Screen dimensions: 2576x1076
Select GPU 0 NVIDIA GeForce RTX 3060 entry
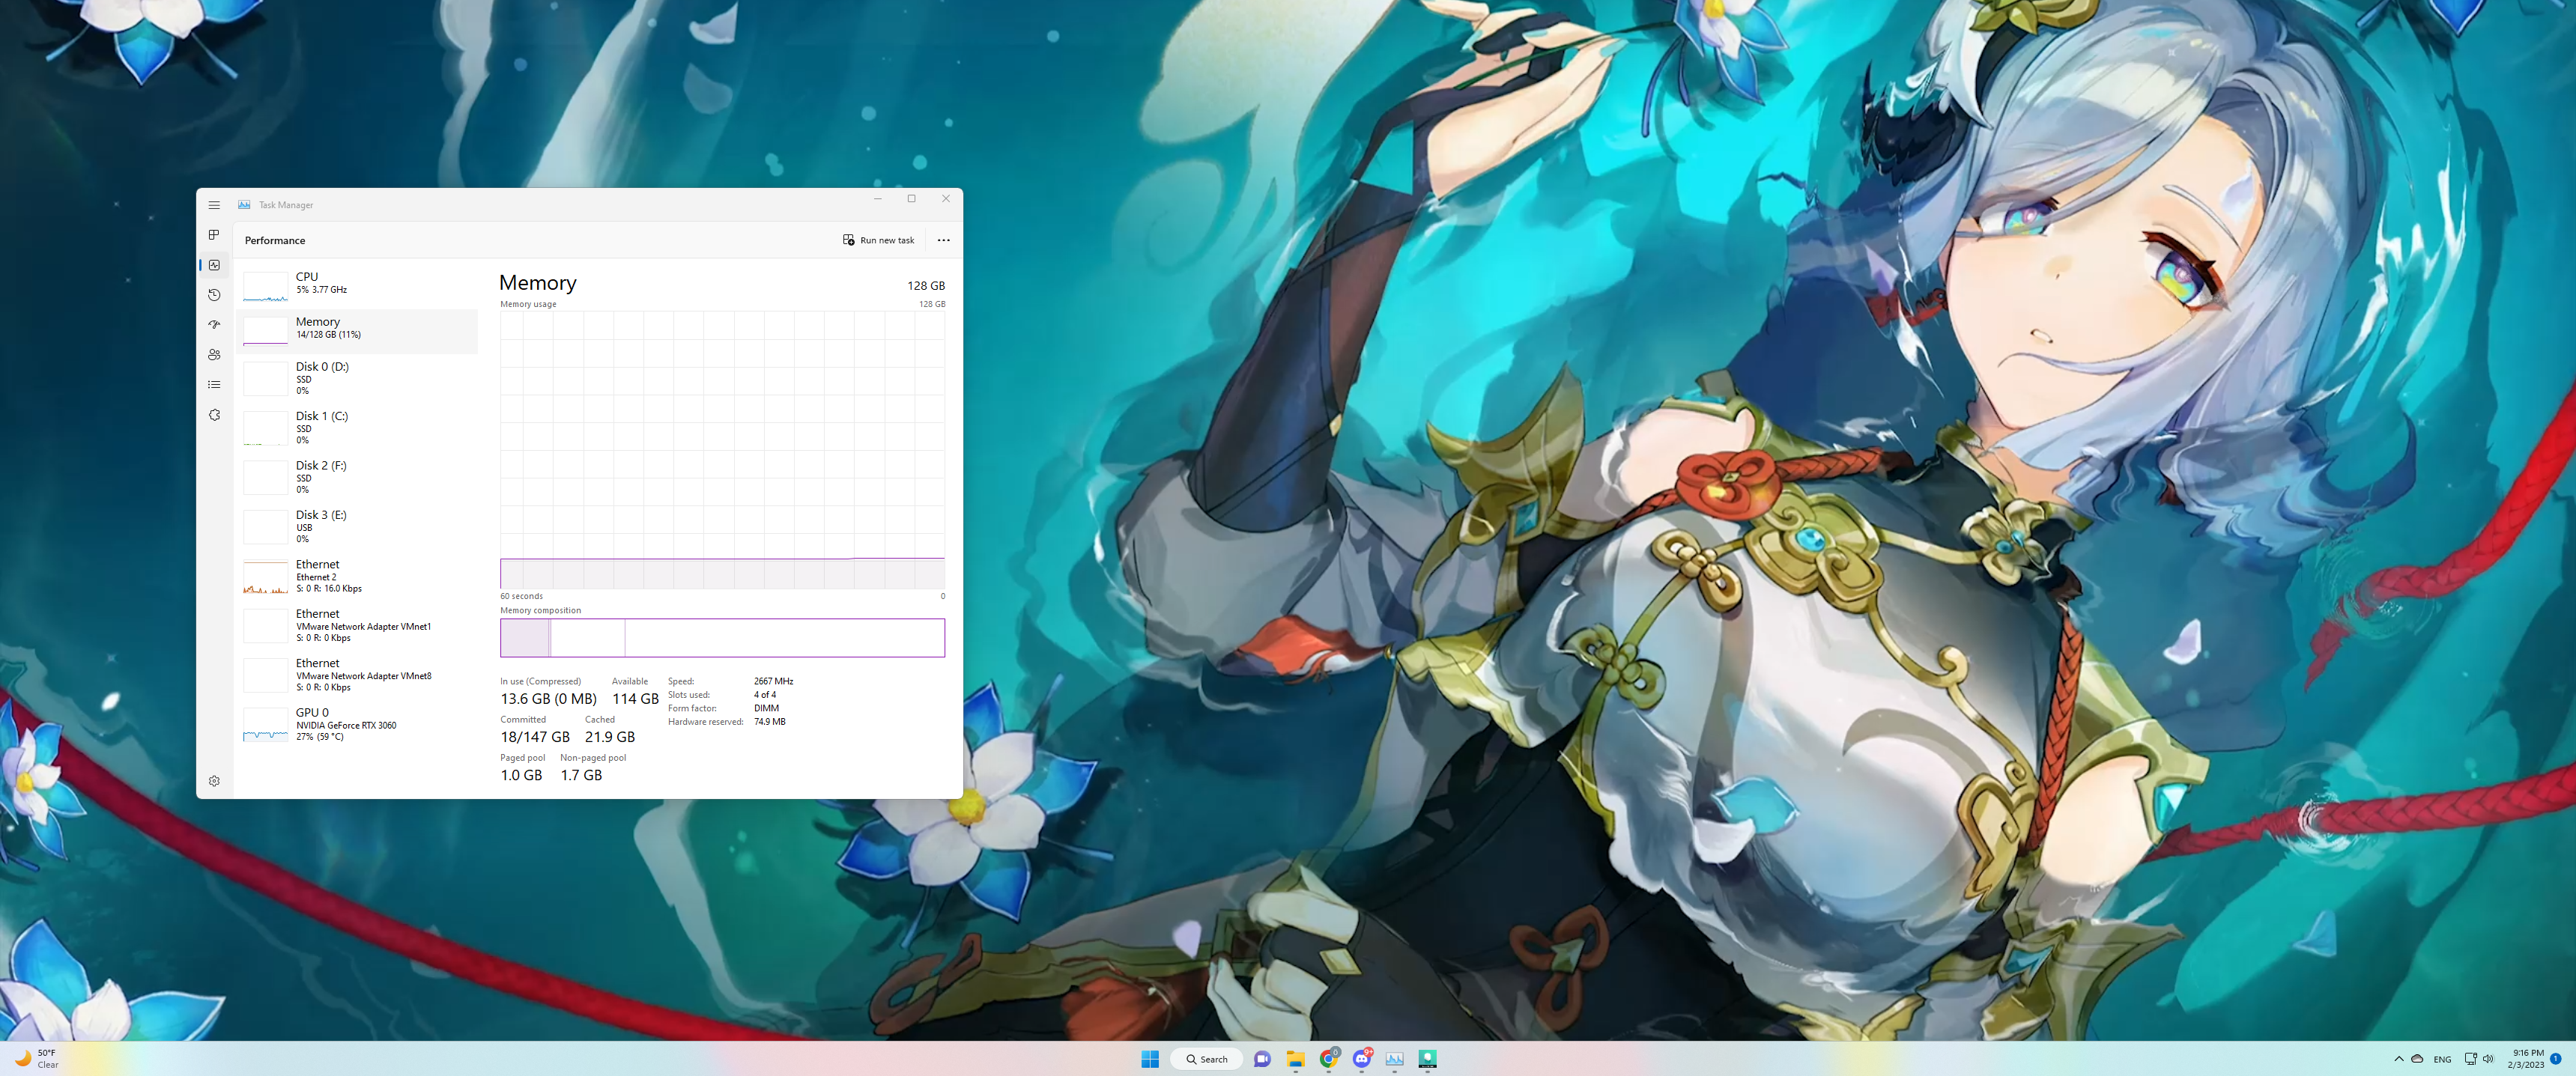coord(357,724)
